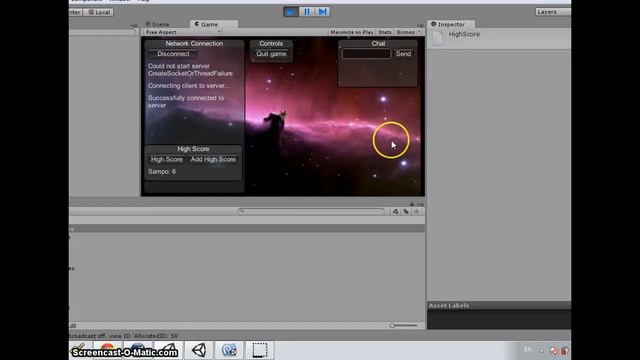Open the Layers dropdown
Viewport: 640px width, 360px height.
[553, 12]
